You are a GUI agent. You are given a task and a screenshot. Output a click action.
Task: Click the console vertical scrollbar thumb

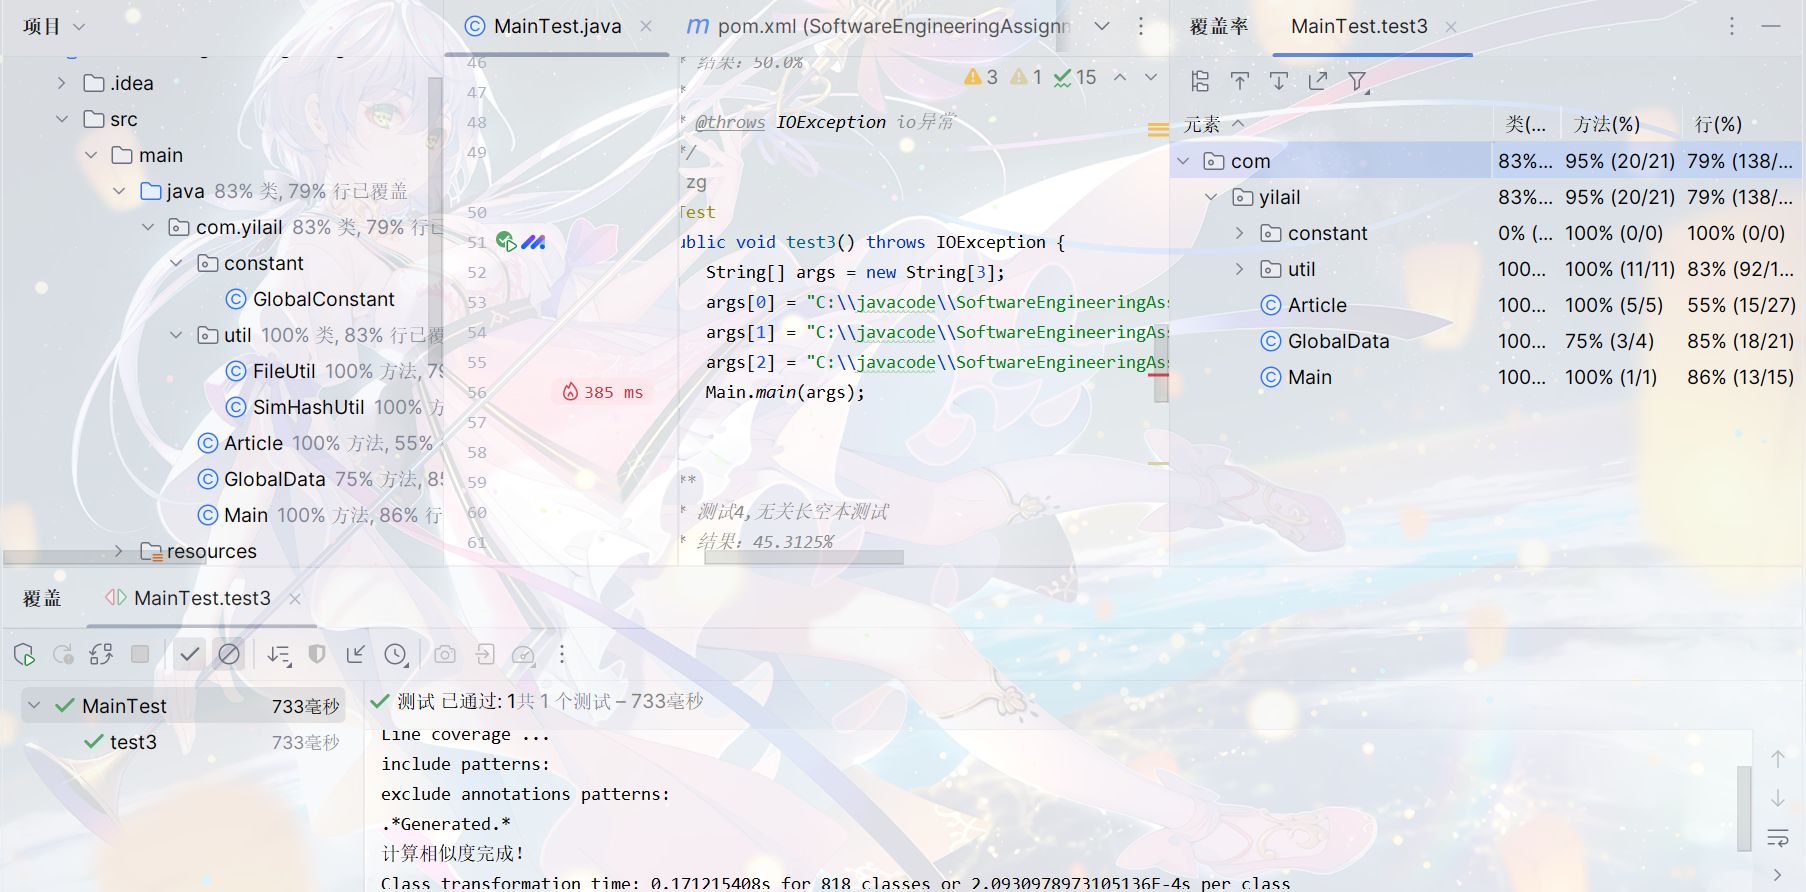tap(1744, 808)
